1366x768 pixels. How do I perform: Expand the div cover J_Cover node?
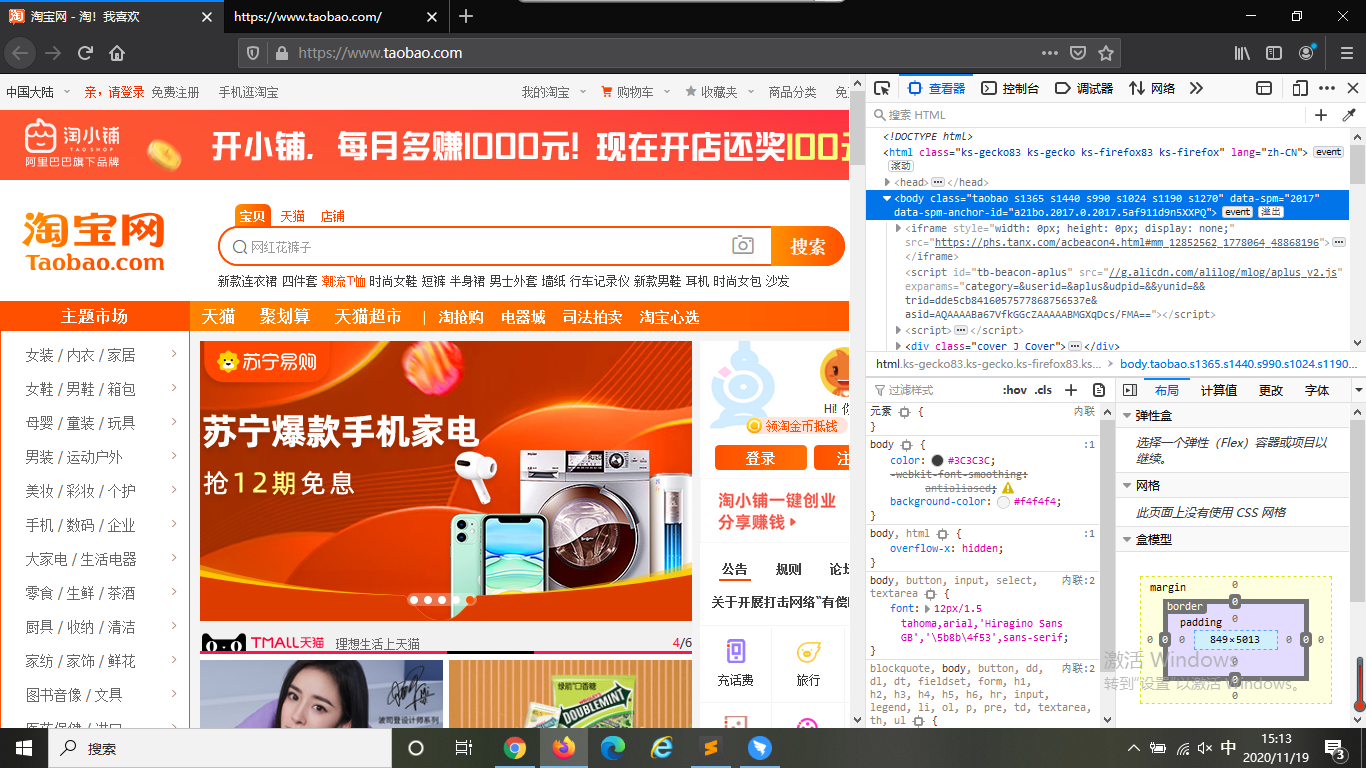click(899, 346)
